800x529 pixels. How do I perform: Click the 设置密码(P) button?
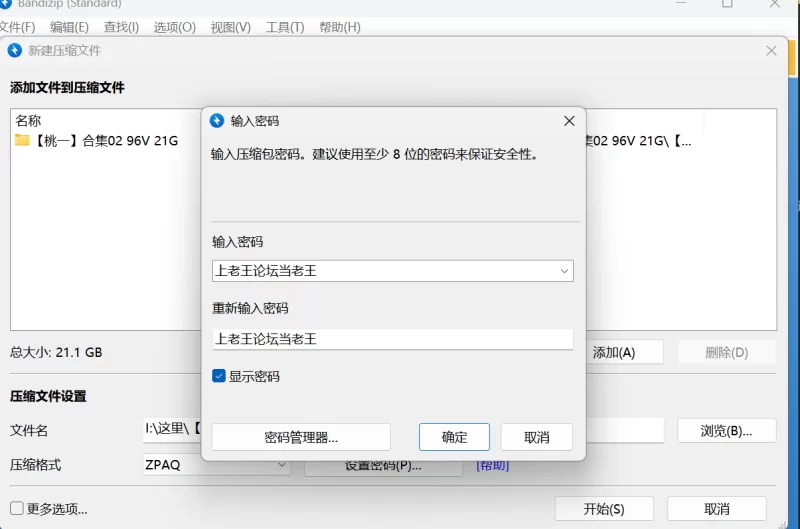click(x=383, y=467)
